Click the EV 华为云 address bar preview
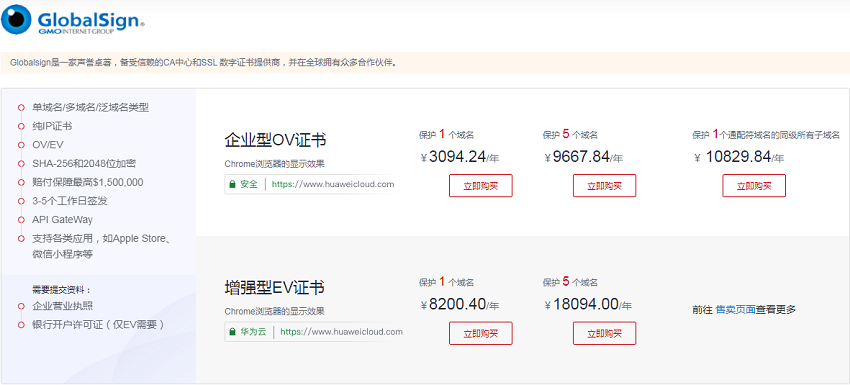Viewport: 850px width, 385px height. click(314, 332)
